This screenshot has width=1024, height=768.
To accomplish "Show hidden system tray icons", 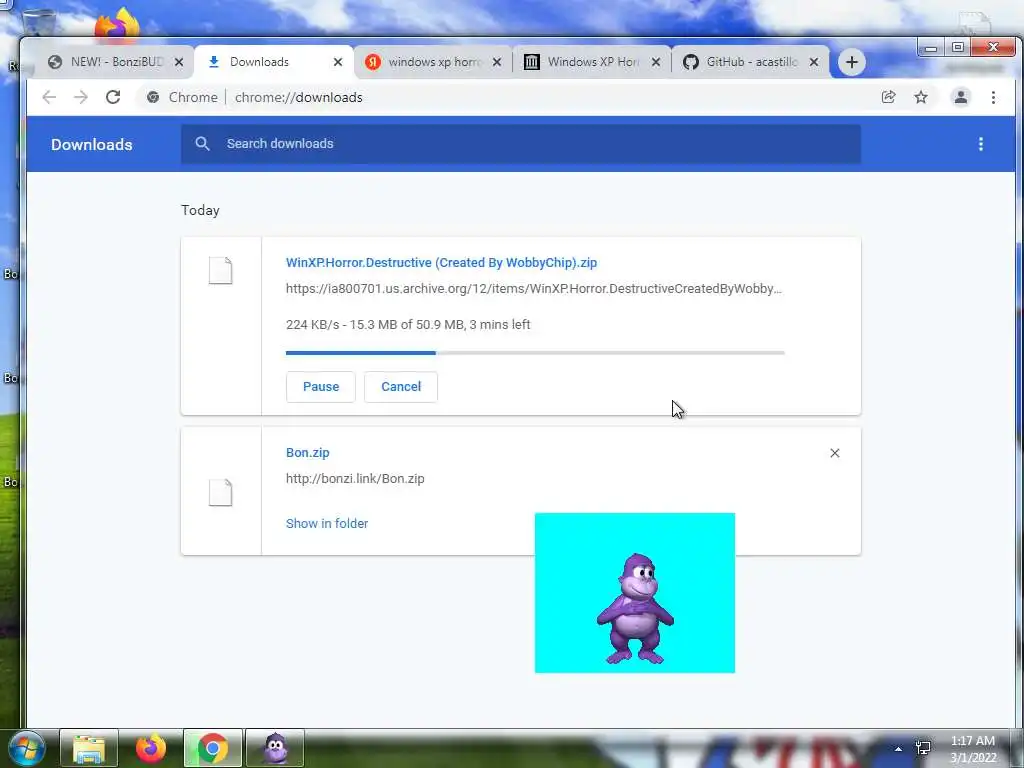I will pyautogui.click(x=898, y=749).
